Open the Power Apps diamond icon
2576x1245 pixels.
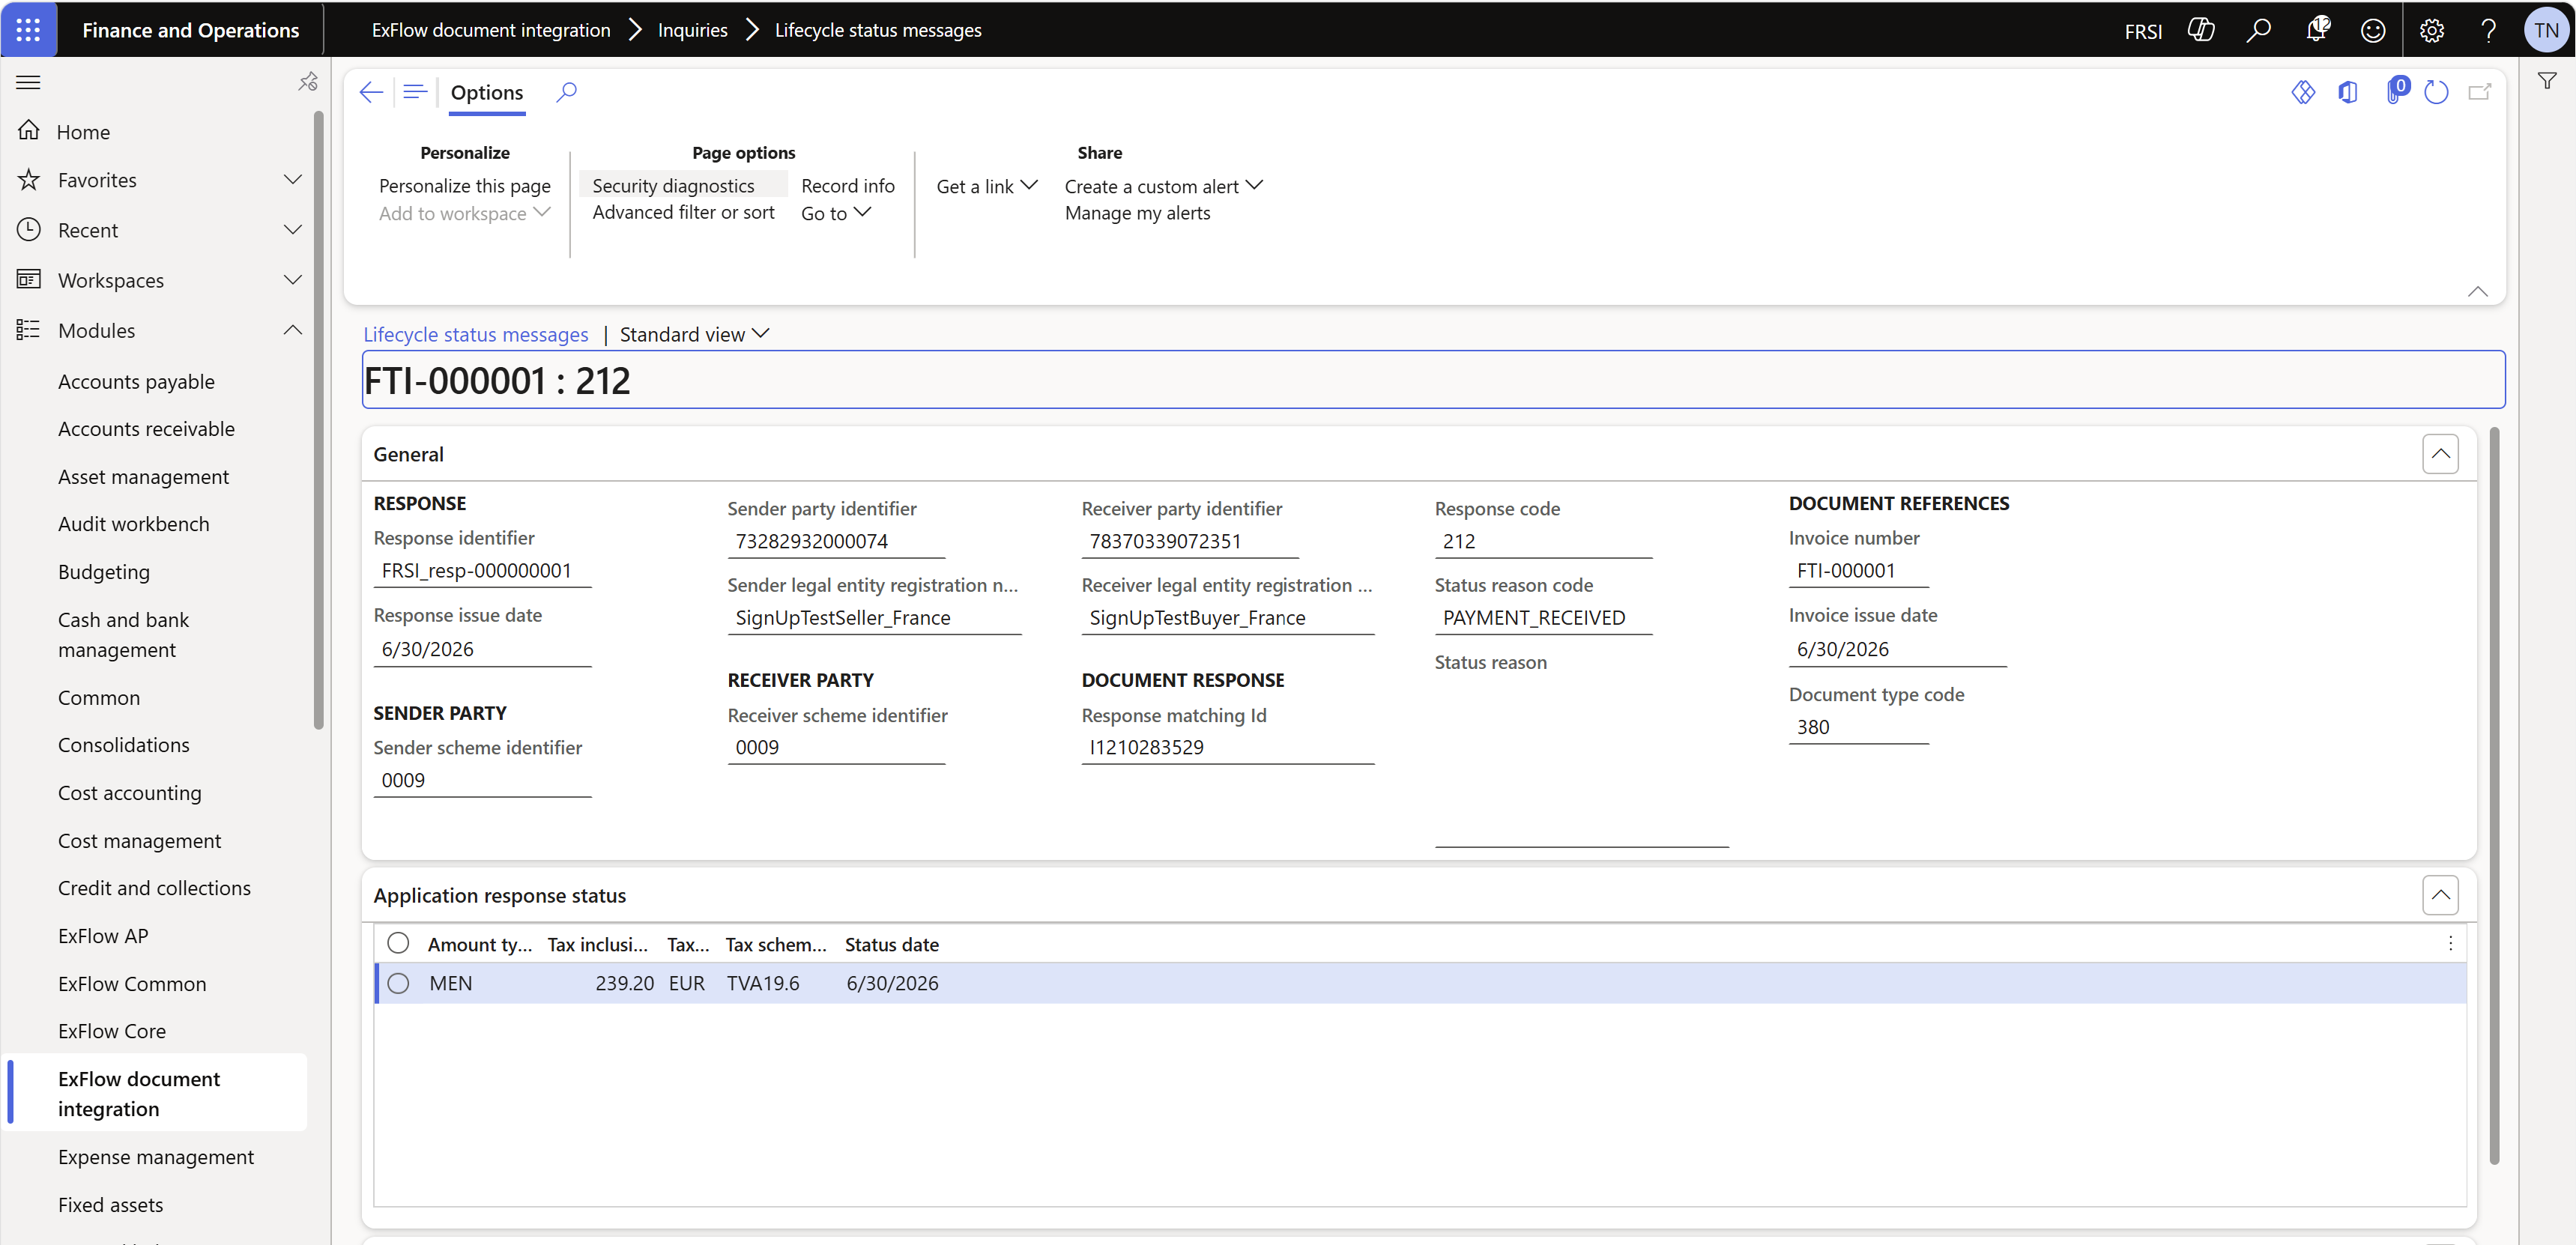tap(2303, 92)
